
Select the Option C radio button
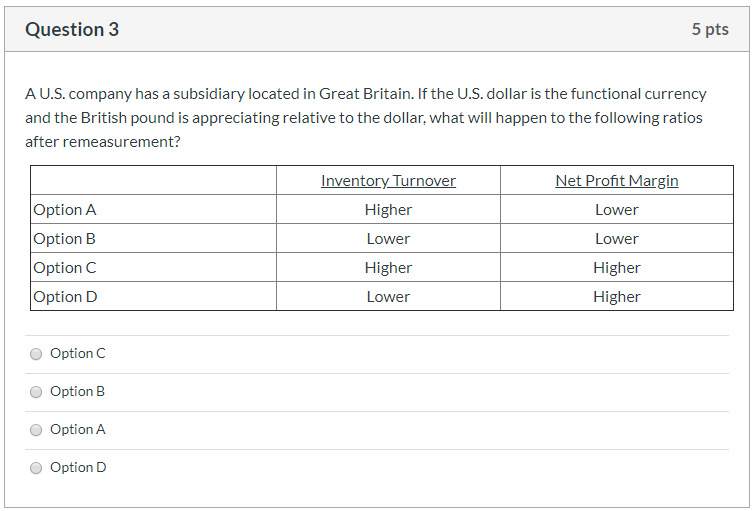[x=36, y=354]
